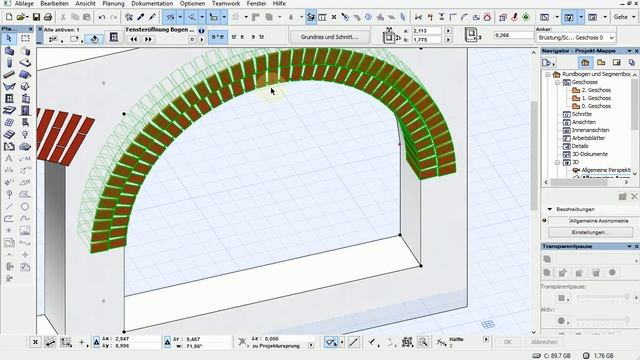This screenshot has height=360, width=640.
Task: Pick up parameters with the eyedropper icon
Action: point(141,17)
